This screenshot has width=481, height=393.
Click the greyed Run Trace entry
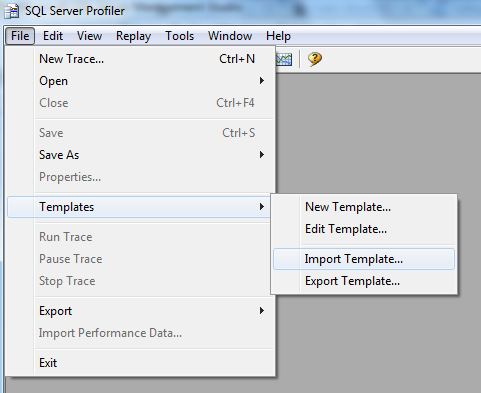[138, 237]
